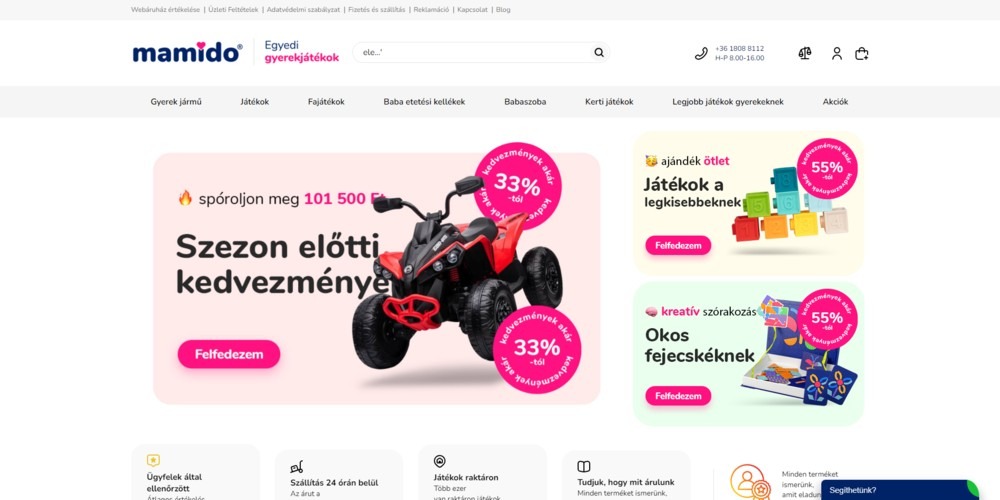Click the phone handset icon

[x=701, y=54]
